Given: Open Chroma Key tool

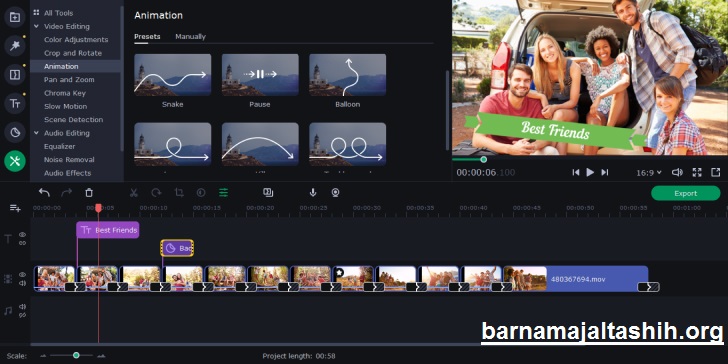Looking at the screenshot, I should [65, 93].
